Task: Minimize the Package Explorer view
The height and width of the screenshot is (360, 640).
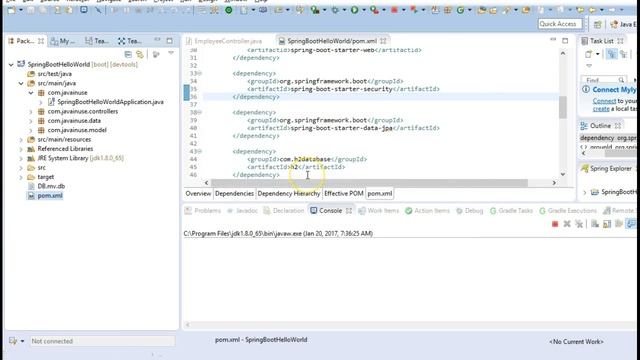Action: coord(157,40)
